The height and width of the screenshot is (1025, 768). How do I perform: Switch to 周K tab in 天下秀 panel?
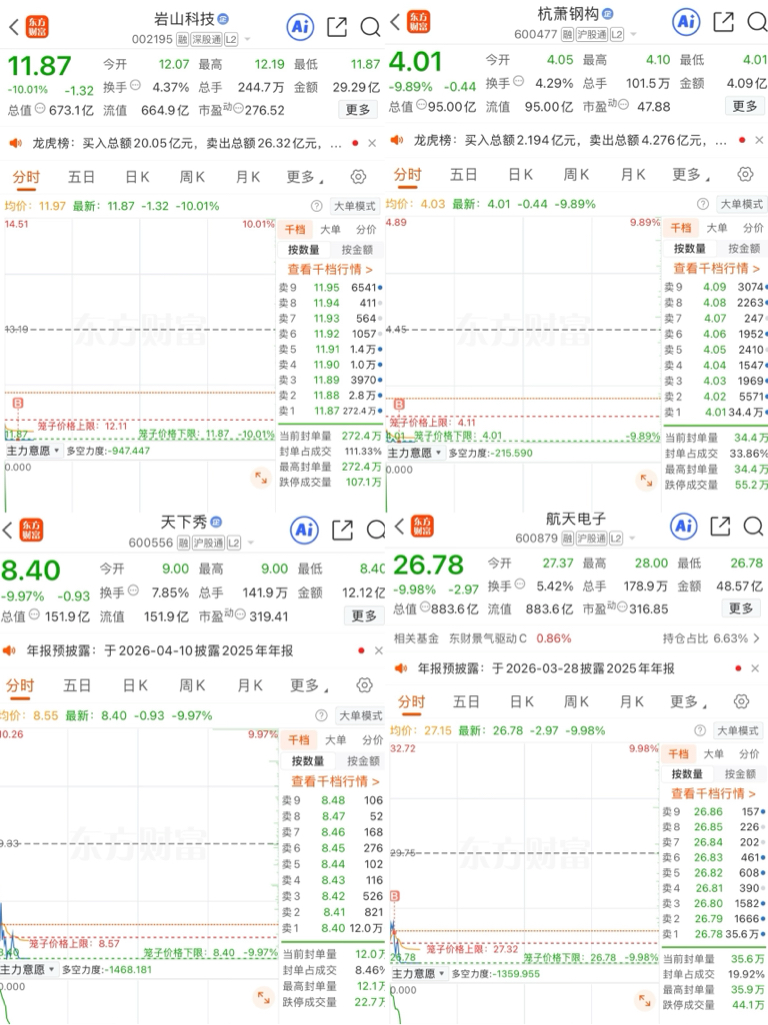point(192,685)
